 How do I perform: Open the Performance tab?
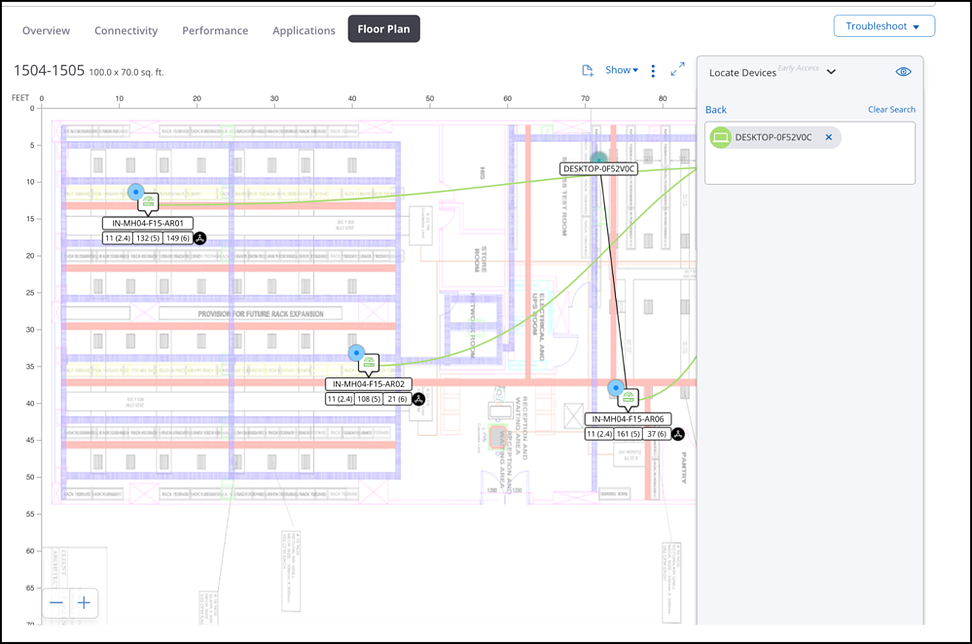pyautogui.click(x=214, y=30)
